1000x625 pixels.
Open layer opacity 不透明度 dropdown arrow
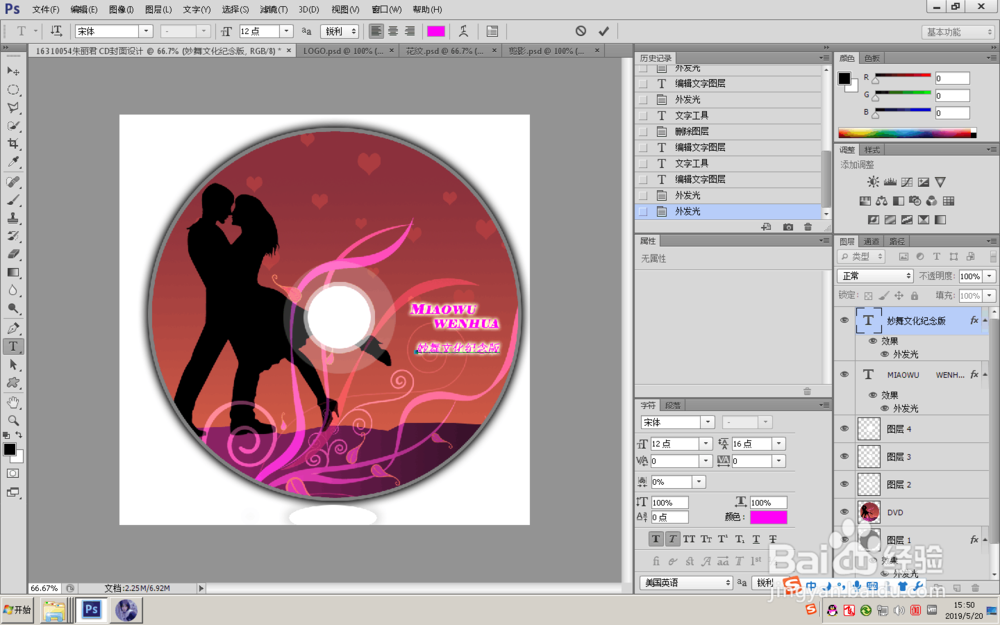pyautogui.click(x=989, y=276)
